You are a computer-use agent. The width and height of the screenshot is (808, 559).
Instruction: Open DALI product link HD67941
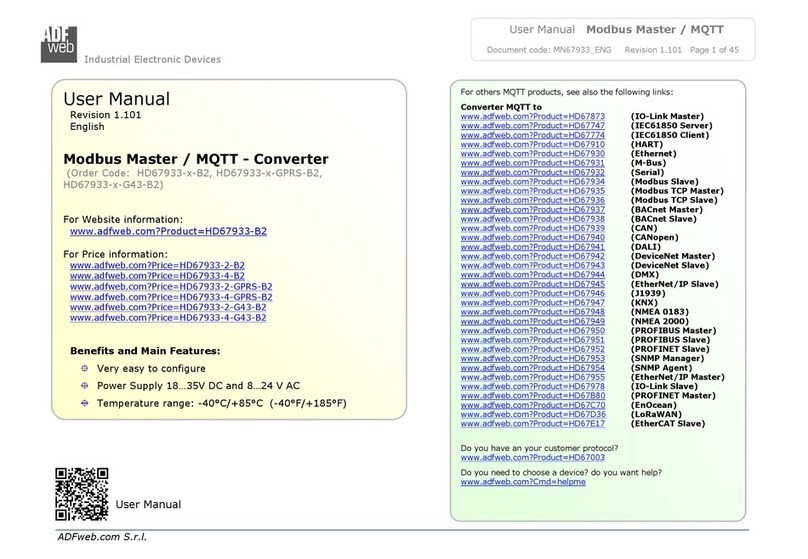[533, 247]
